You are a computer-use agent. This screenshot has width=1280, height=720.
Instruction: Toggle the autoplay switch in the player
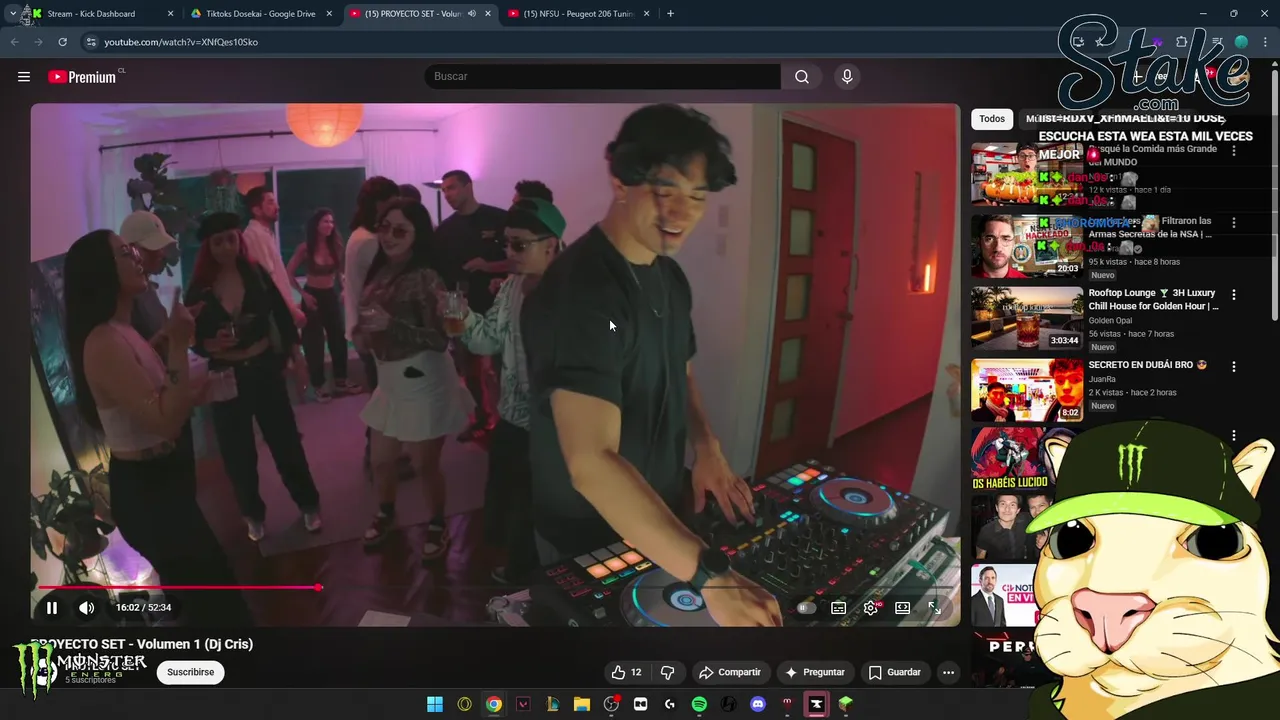click(x=805, y=608)
